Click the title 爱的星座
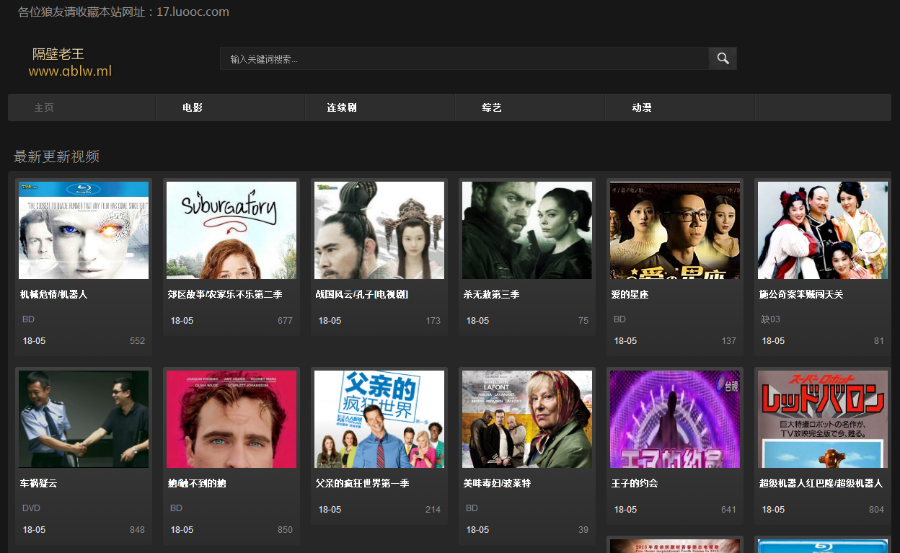This screenshot has width=900, height=553. pyautogui.click(x=630, y=295)
